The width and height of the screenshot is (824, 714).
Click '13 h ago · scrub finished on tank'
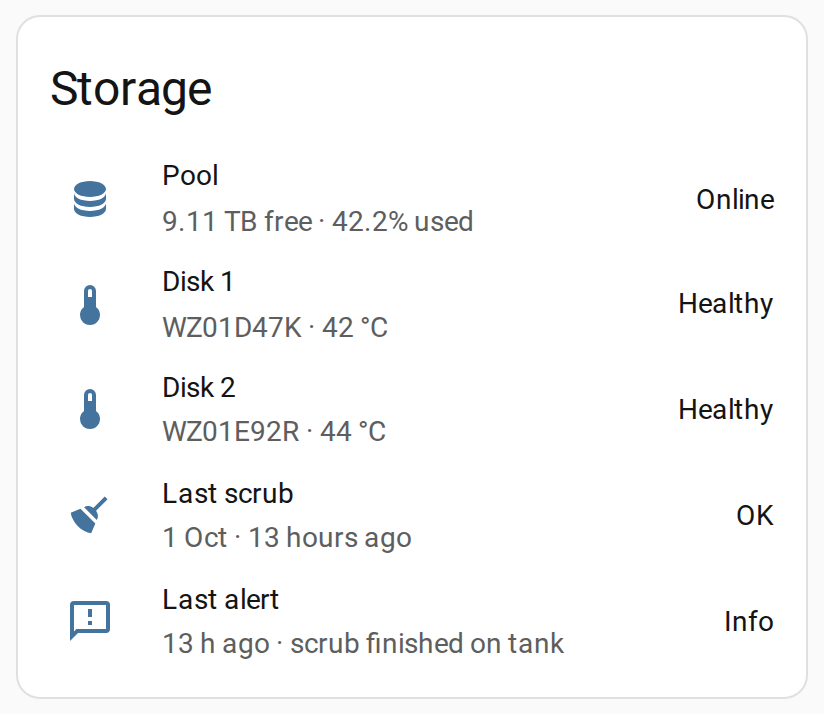(363, 645)
